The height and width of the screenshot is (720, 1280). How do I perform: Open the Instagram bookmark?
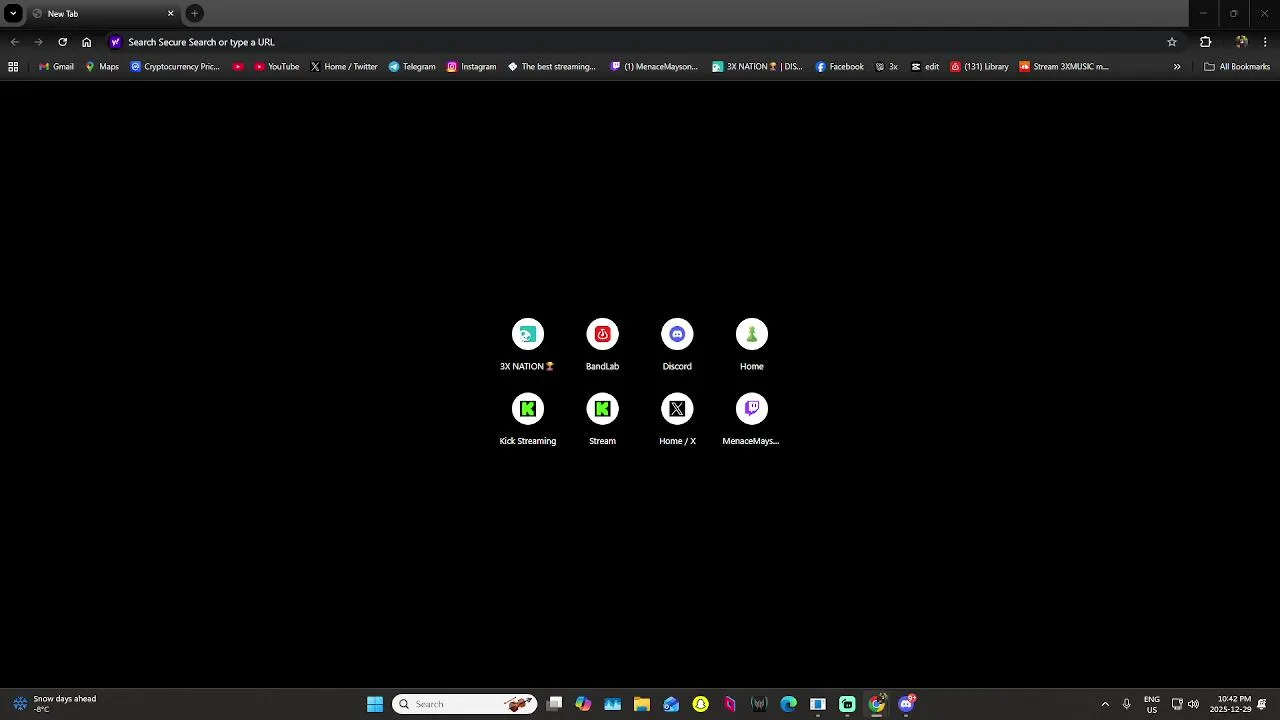[471, 67]
